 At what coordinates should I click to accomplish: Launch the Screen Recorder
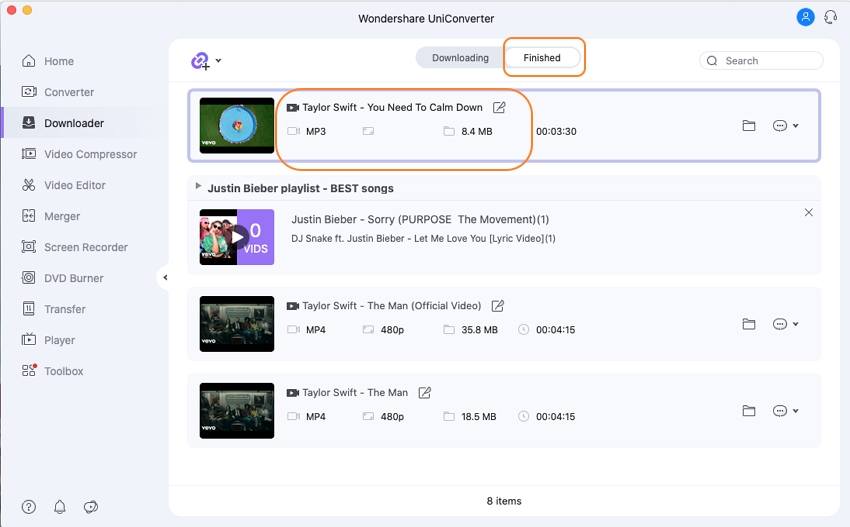point(74,247)
